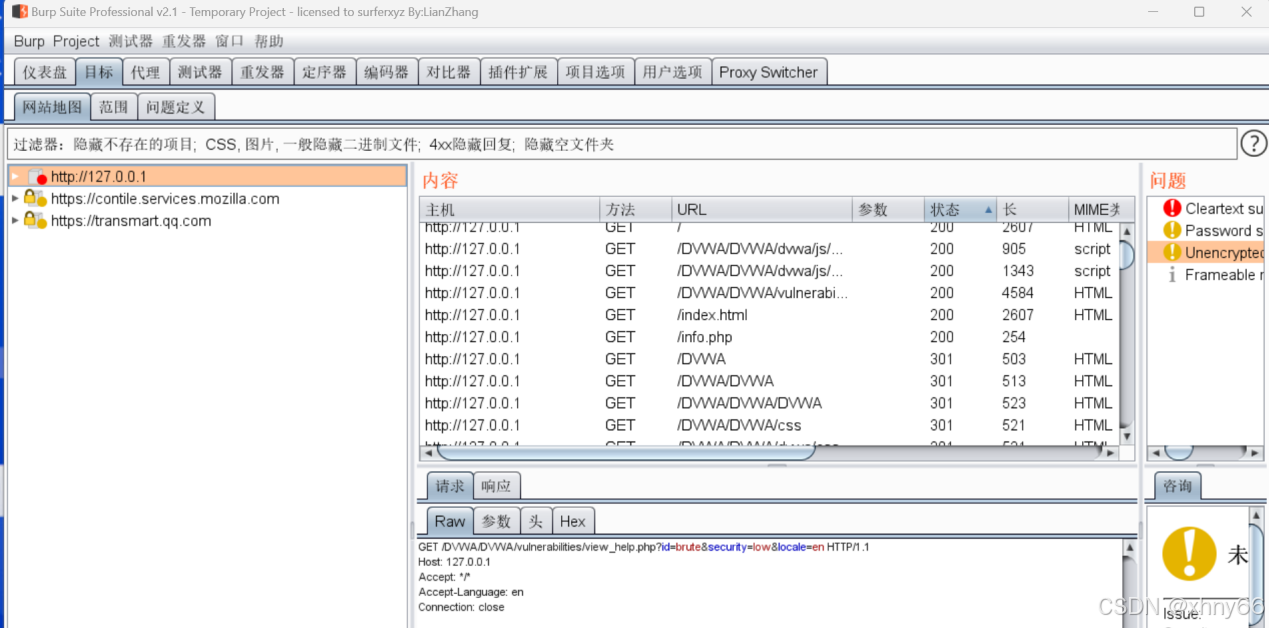Image resolution: width=1269 pixels, height=628 pixels.
Task: Click the red alert icon beside Cleartext issue
Action: pos(1172,209)
